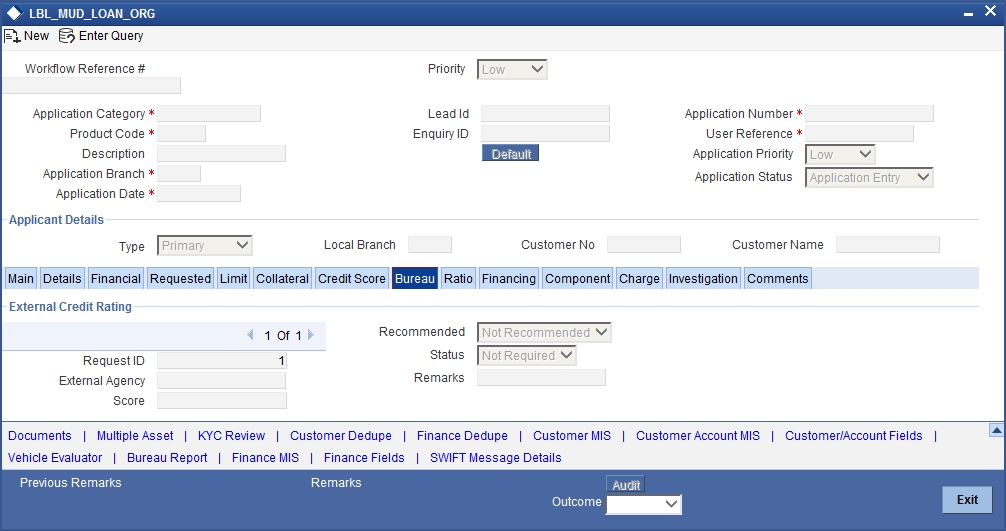Open the Outcome dropdown
The width and height of the screenshot is (1006, 531).
tap(644, 505)
